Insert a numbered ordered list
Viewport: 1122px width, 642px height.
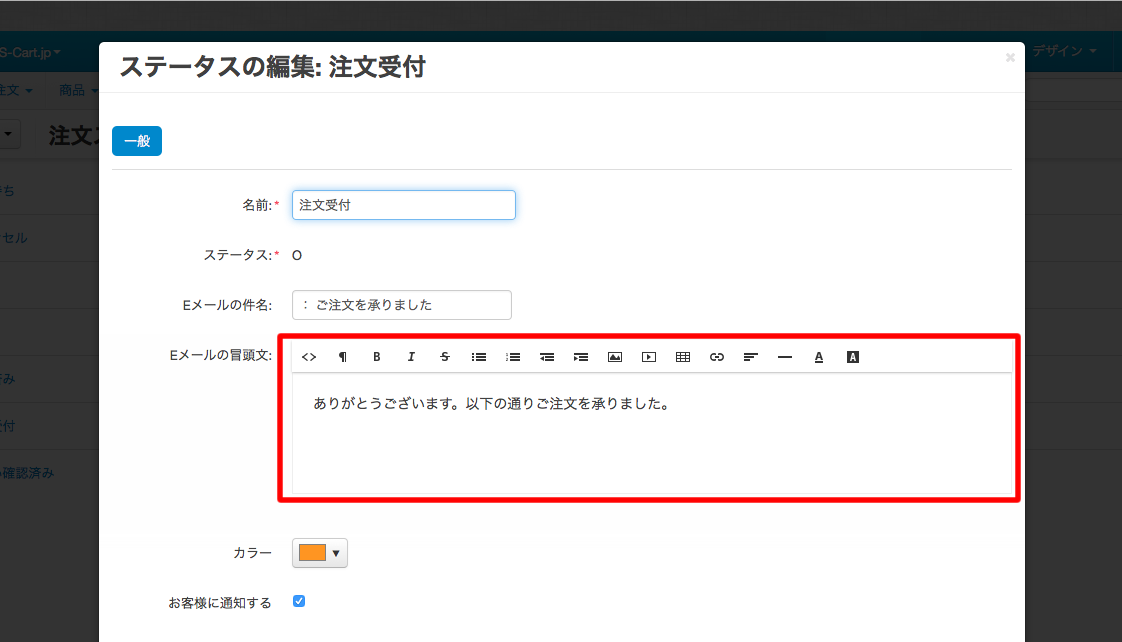513,357
